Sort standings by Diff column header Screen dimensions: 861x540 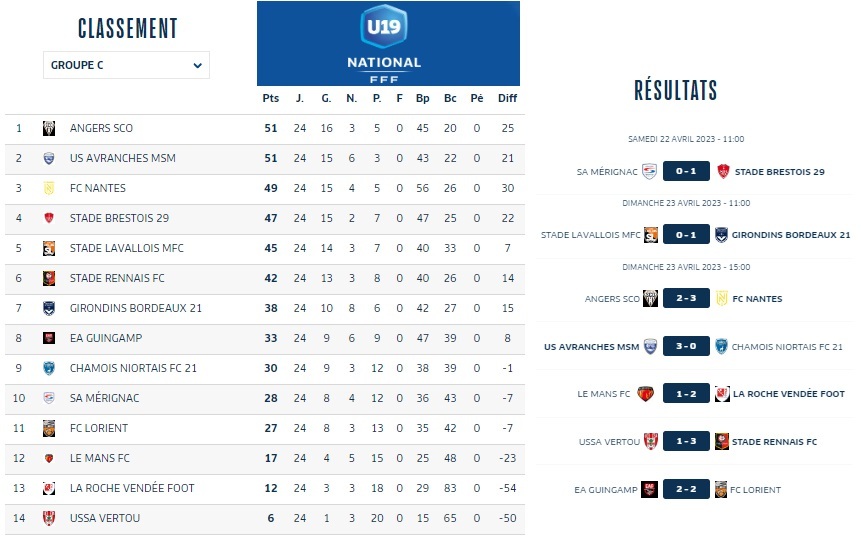pos(507,98)
